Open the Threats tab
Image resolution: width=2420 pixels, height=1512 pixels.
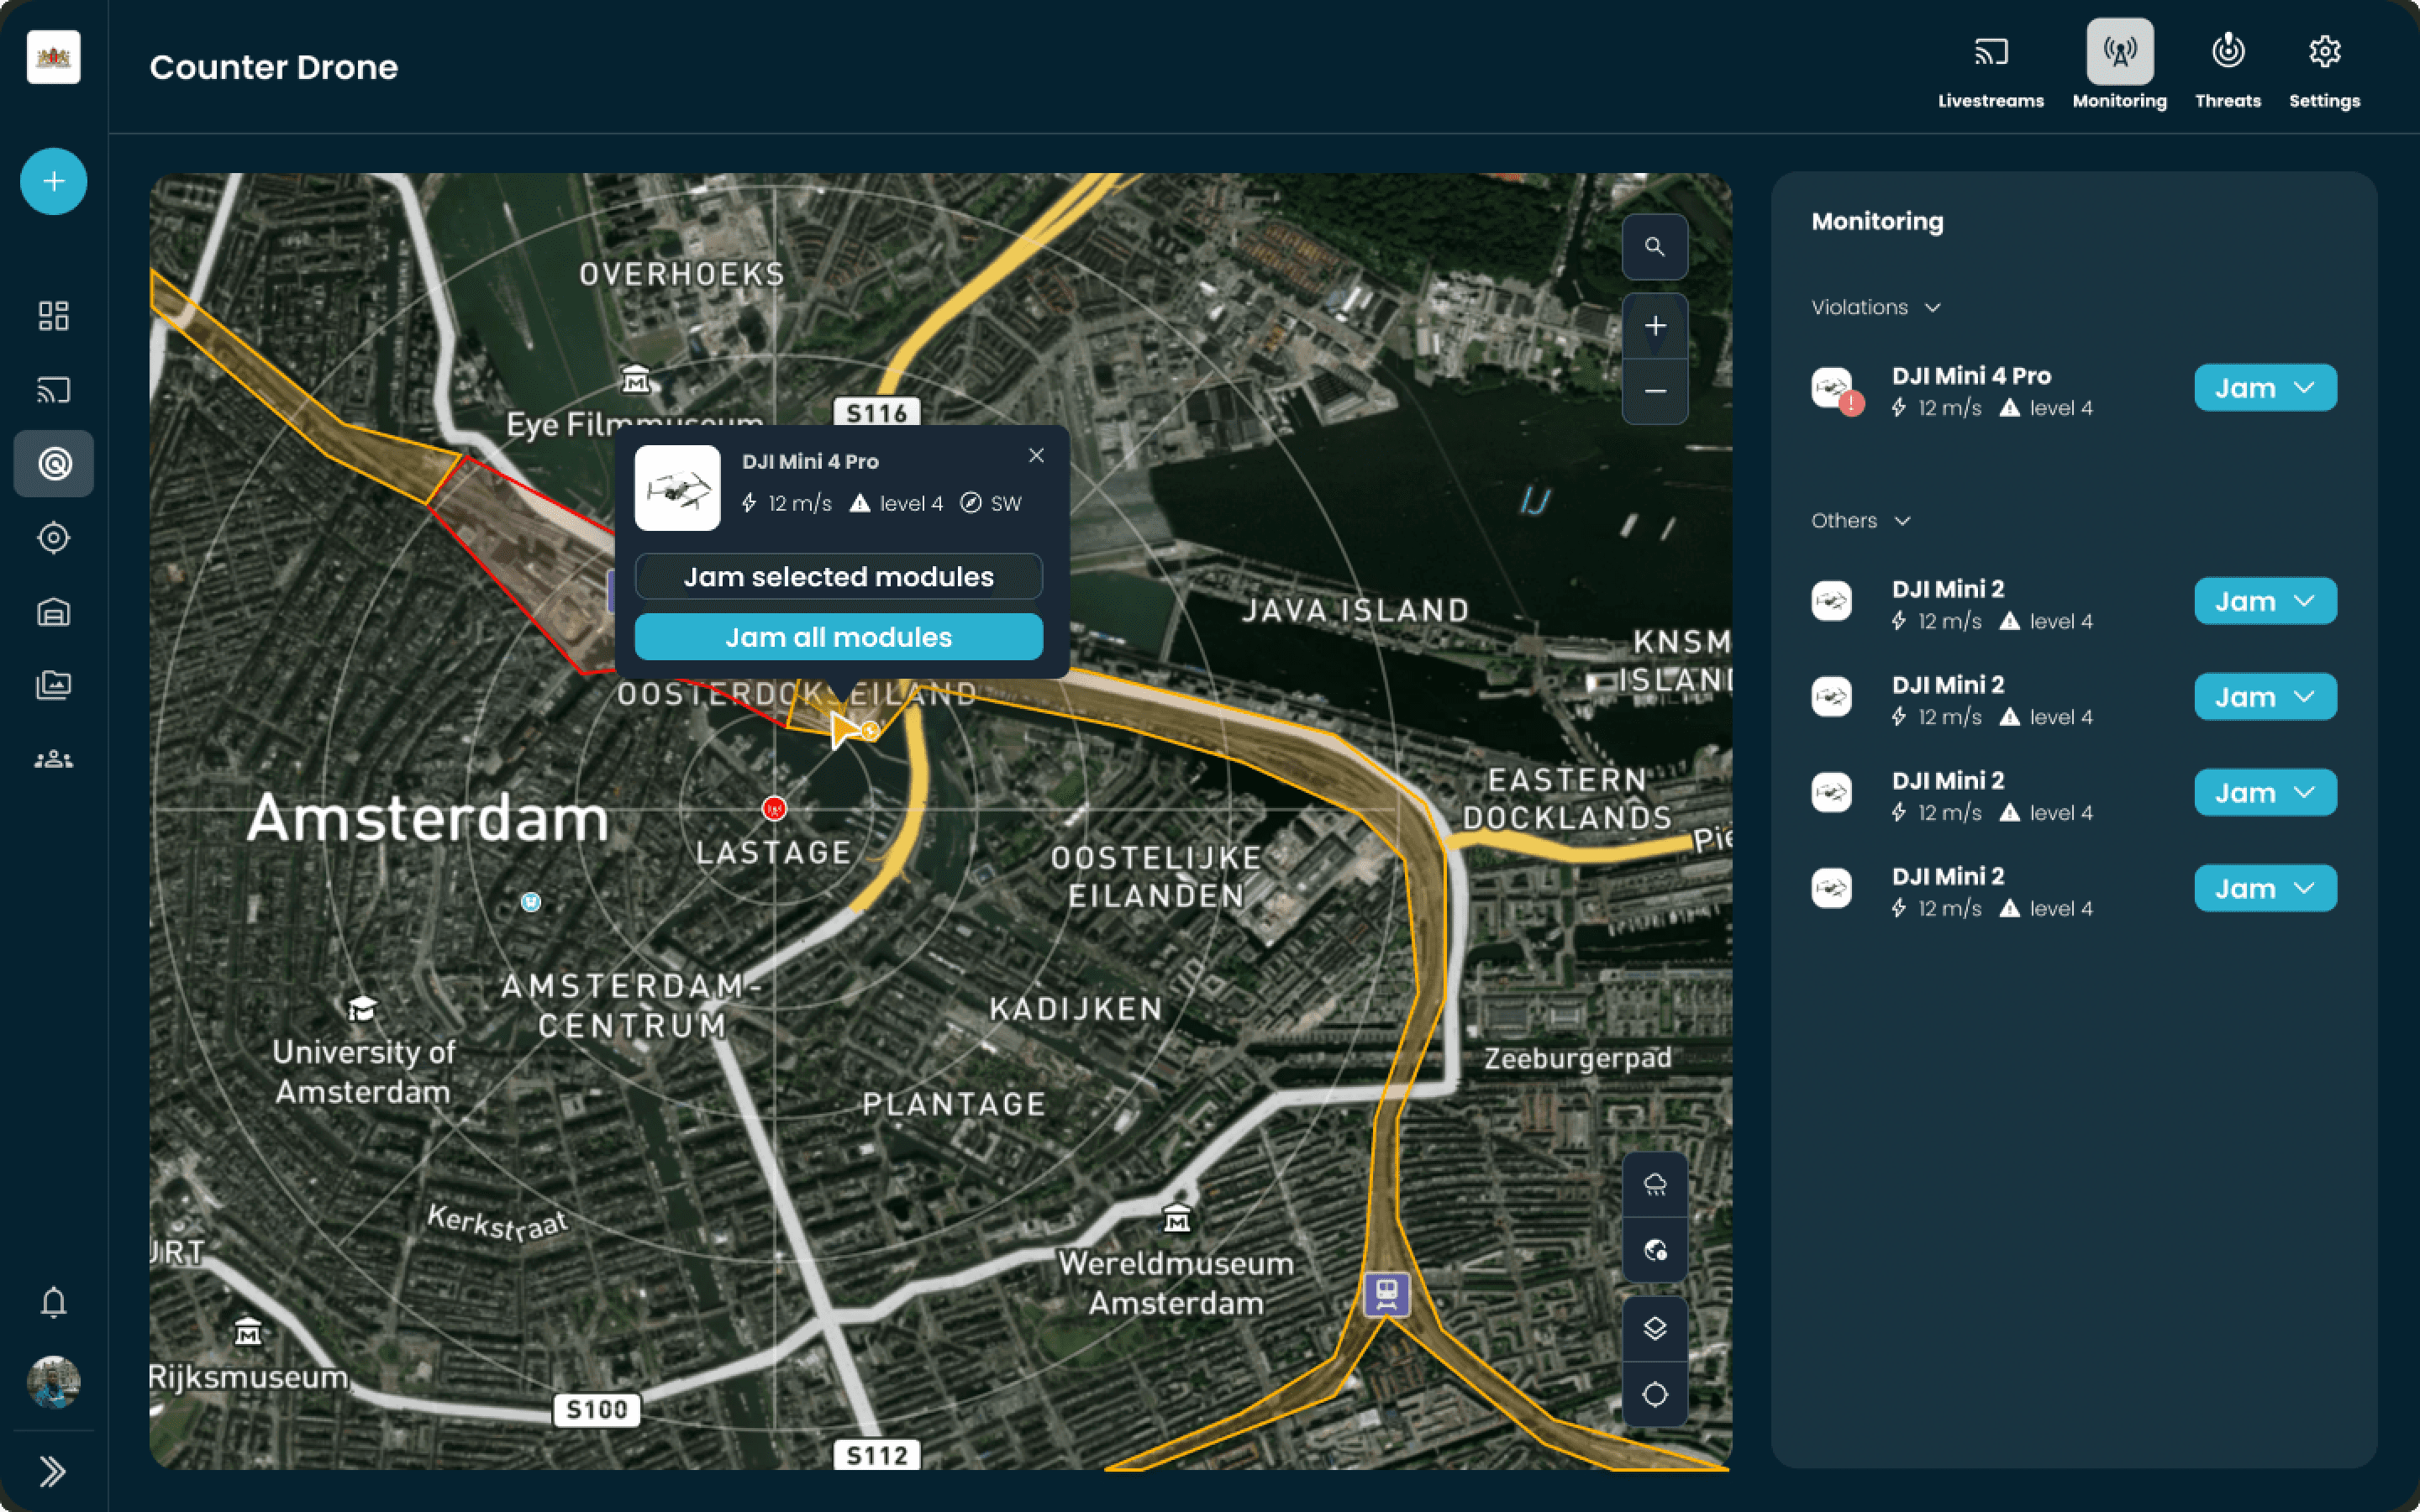click(x=2228, y=66)
